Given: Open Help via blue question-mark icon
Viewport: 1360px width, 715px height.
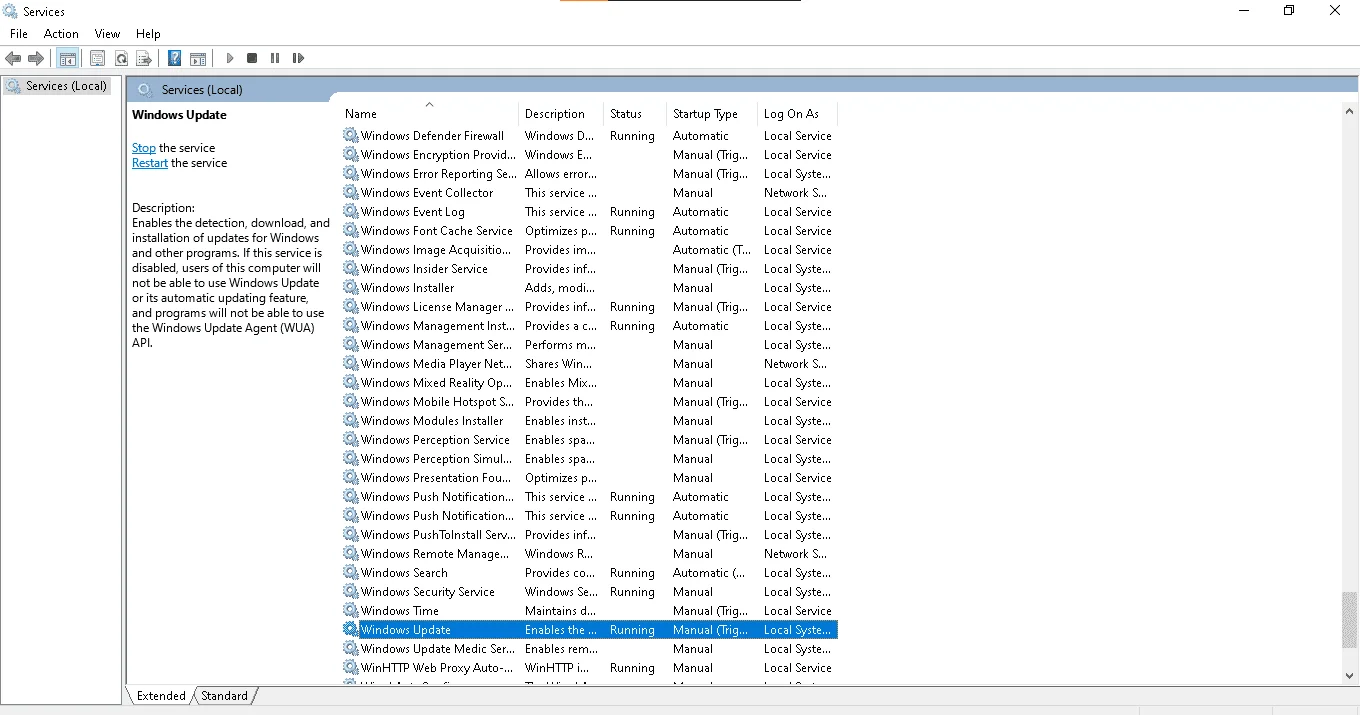Looking at the screenshot, I should tap(174, 58).
